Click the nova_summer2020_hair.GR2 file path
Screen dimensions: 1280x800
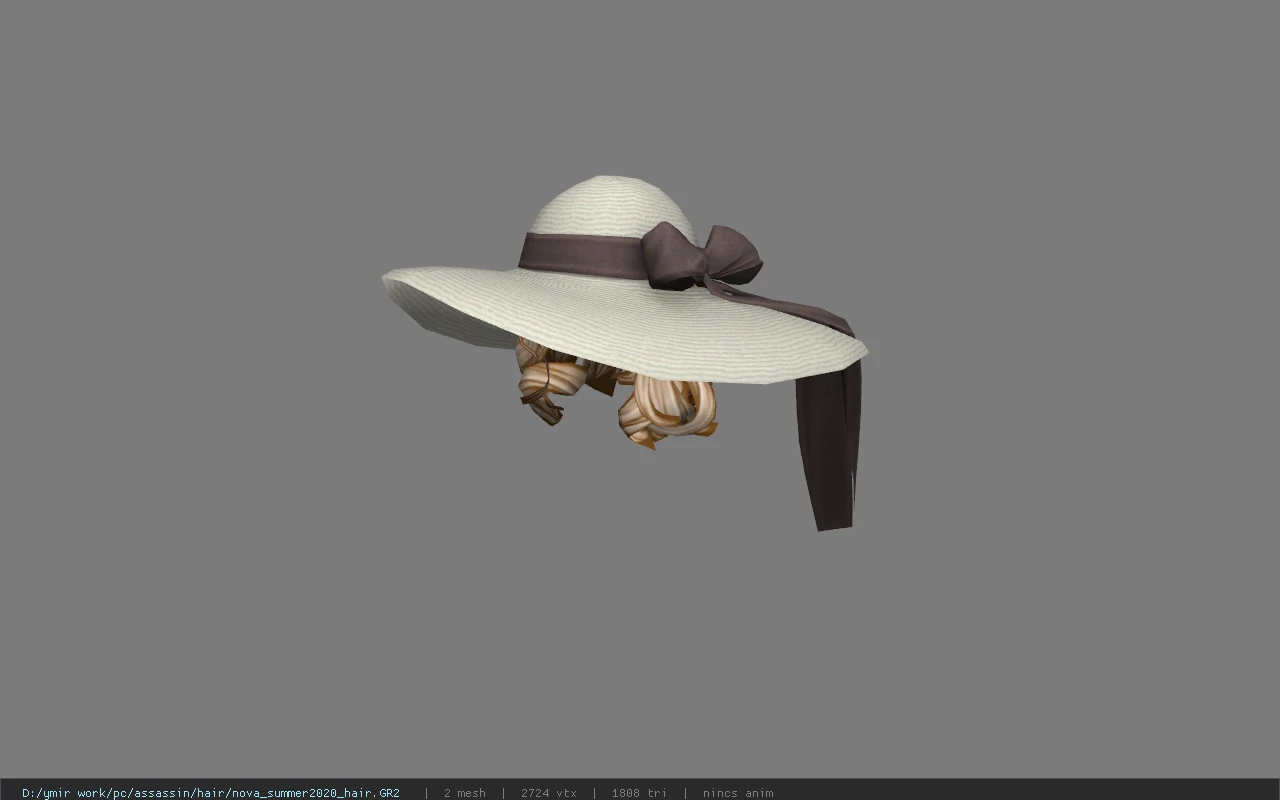(x=211, y=793)
